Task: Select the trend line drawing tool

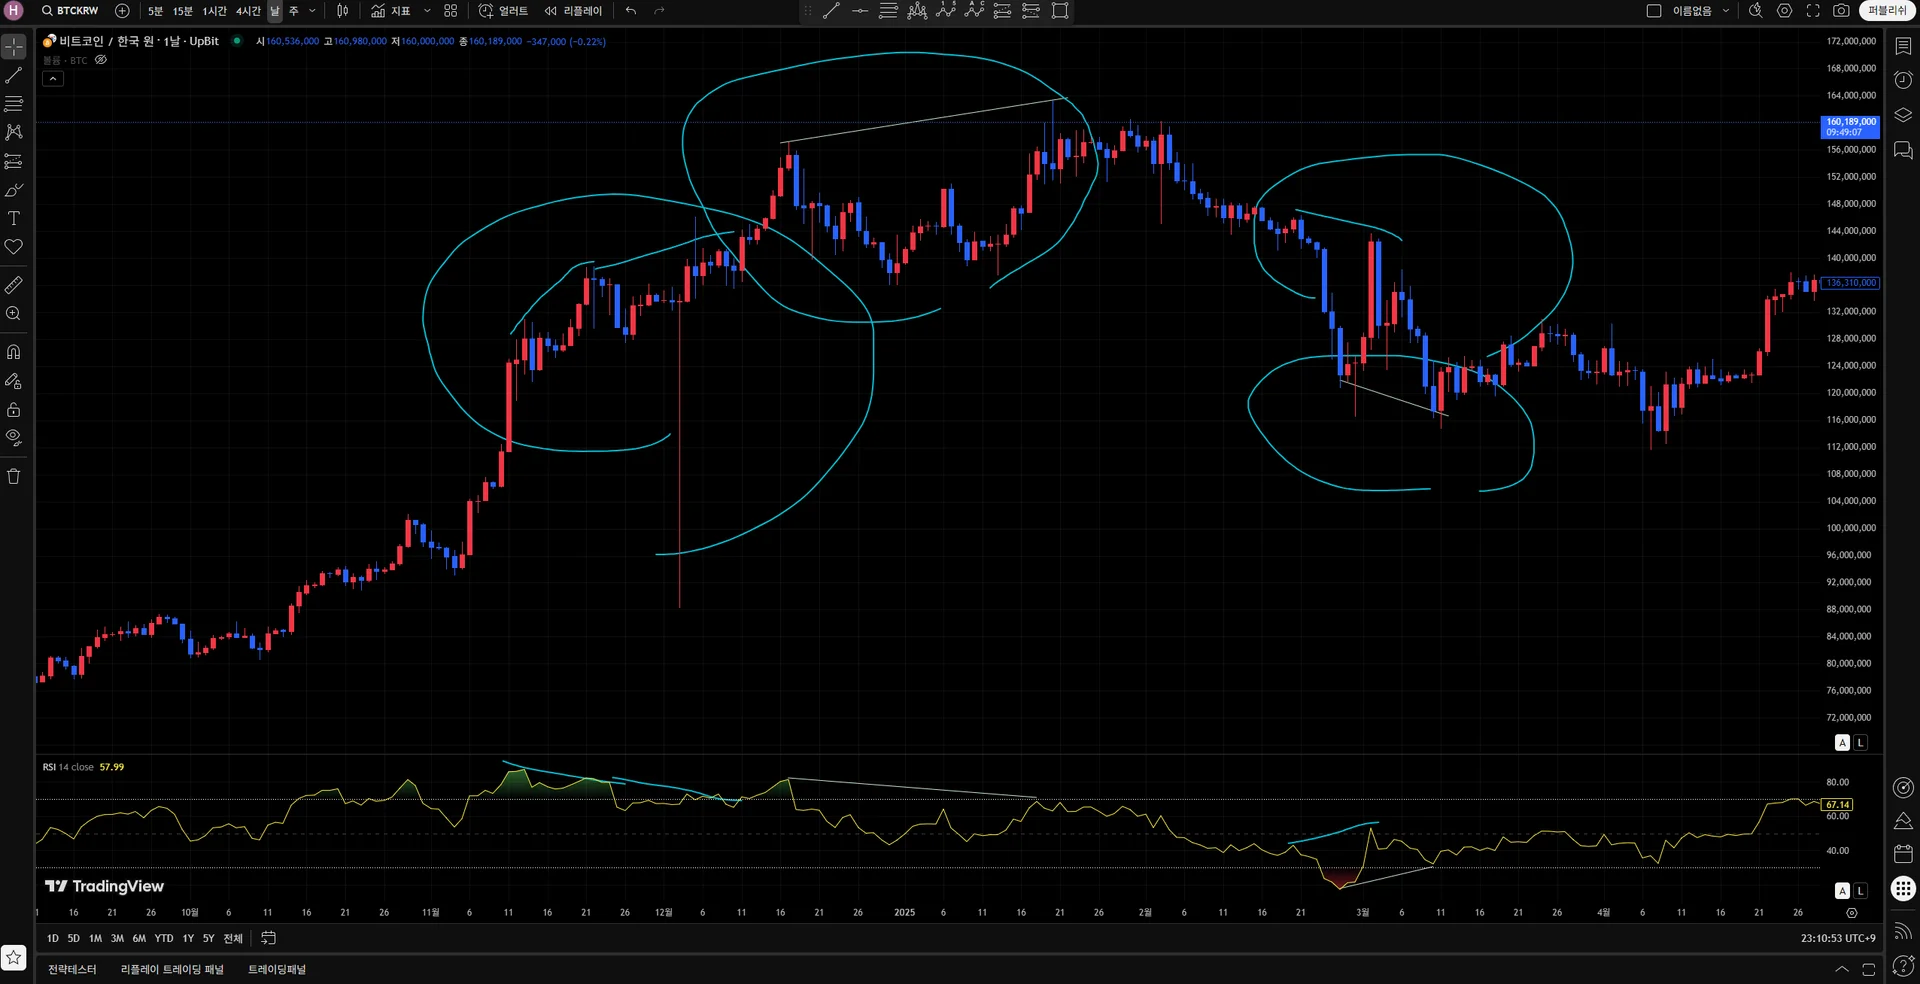Action: [14, 75]
